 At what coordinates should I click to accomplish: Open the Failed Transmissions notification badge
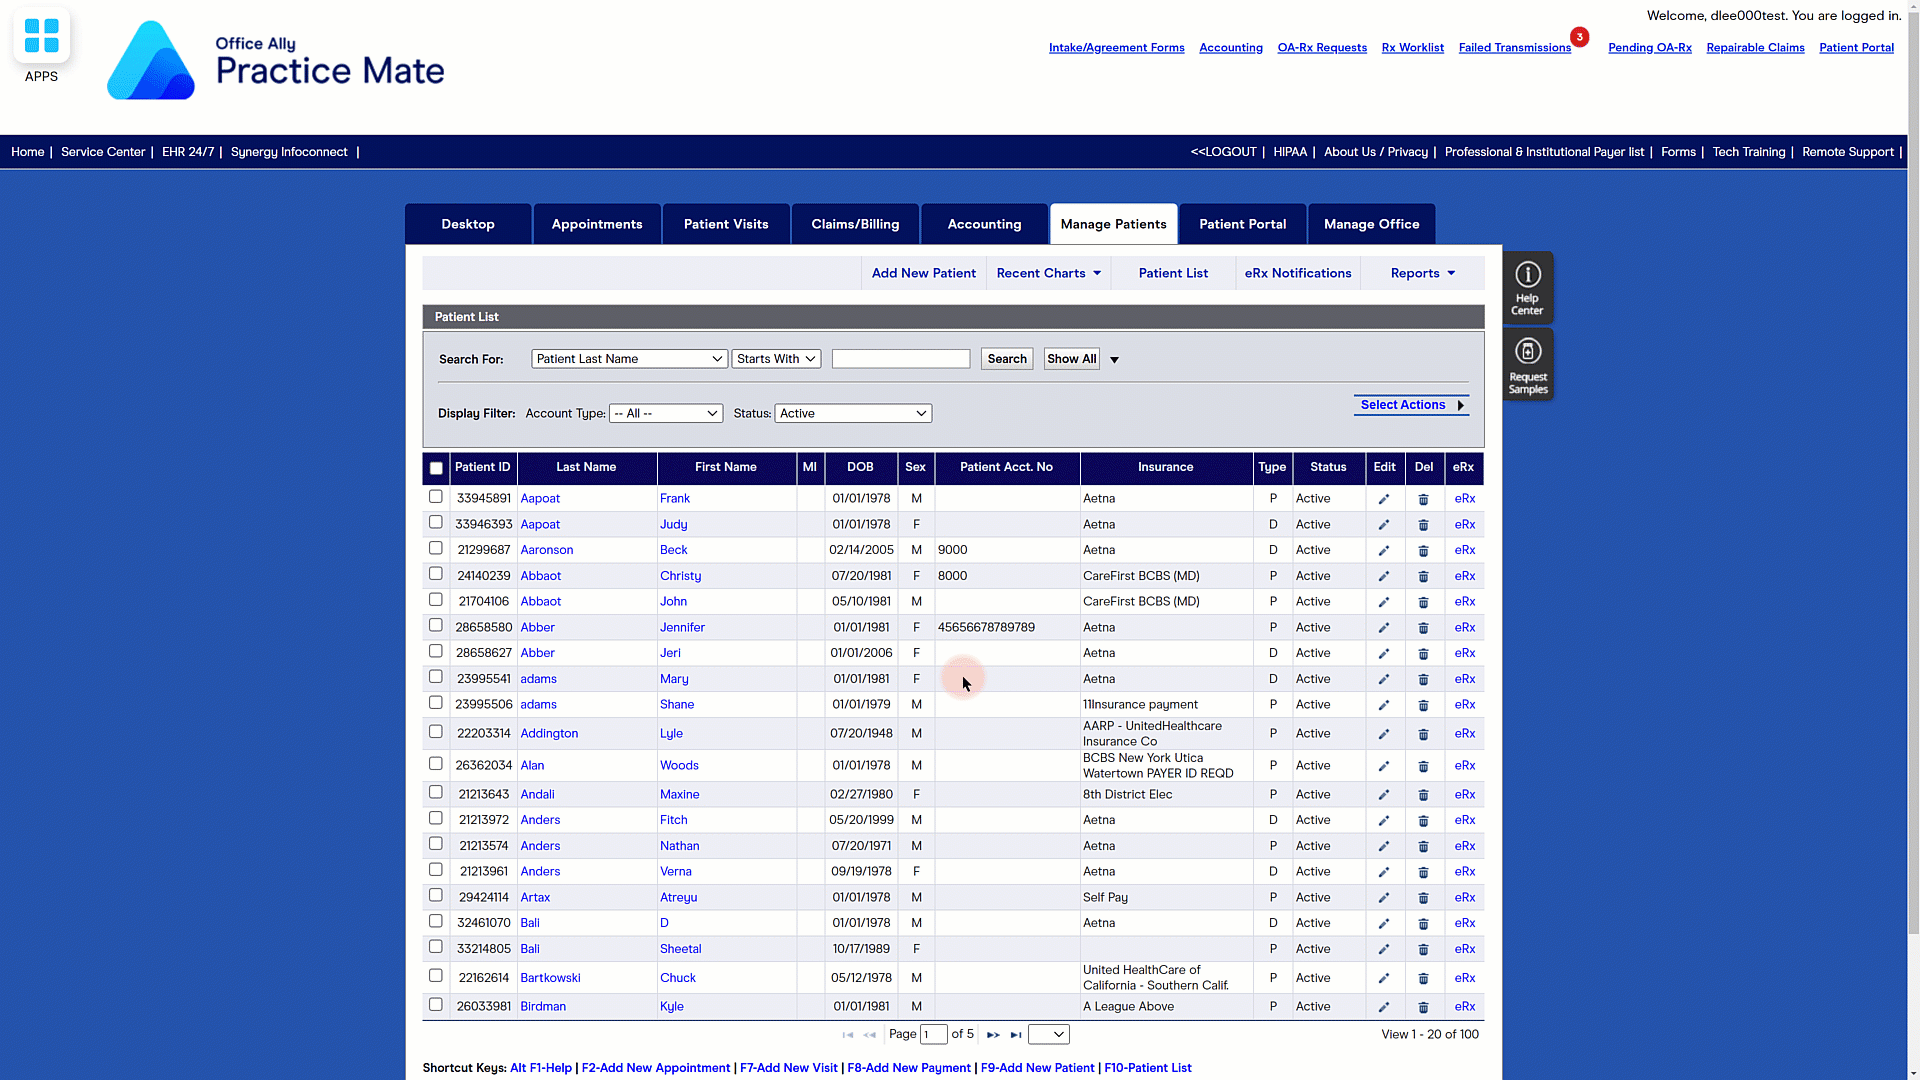pos(1579,37)
